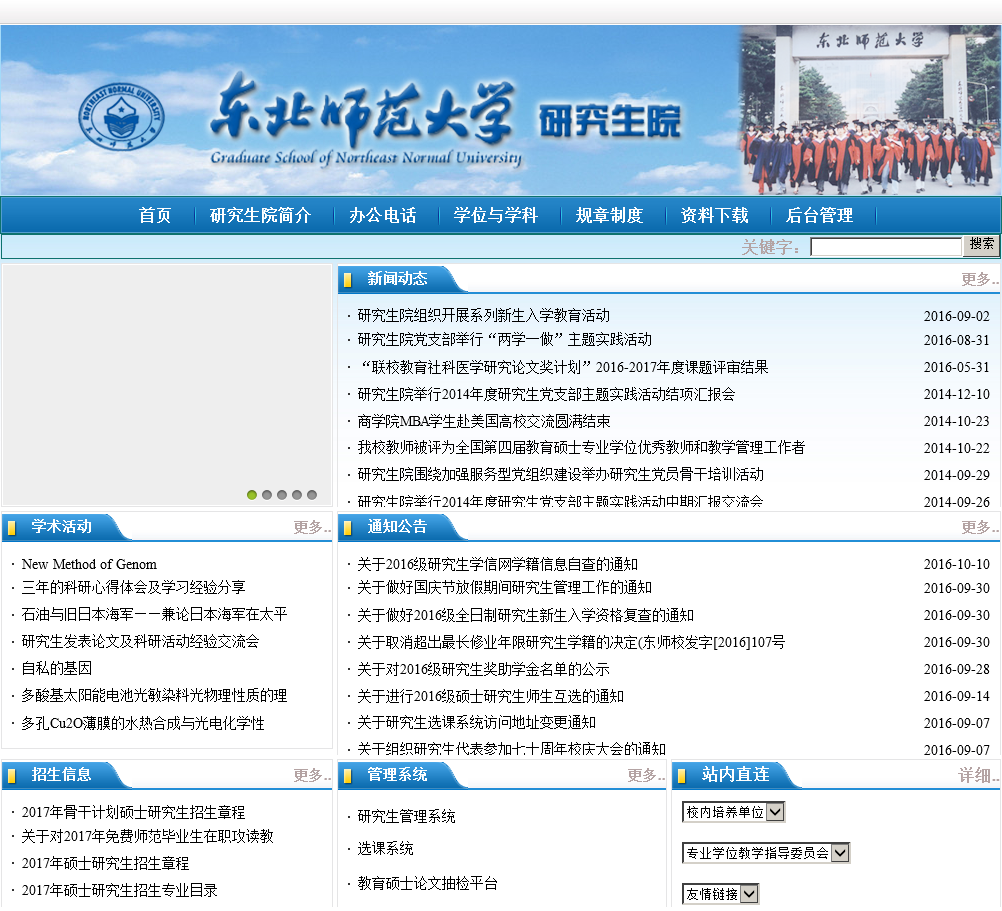Image resolution: width=1002 pixels, height=911 pixels.
Task: Open 更多 link in 学术活动 section
Action: point(311,527)
